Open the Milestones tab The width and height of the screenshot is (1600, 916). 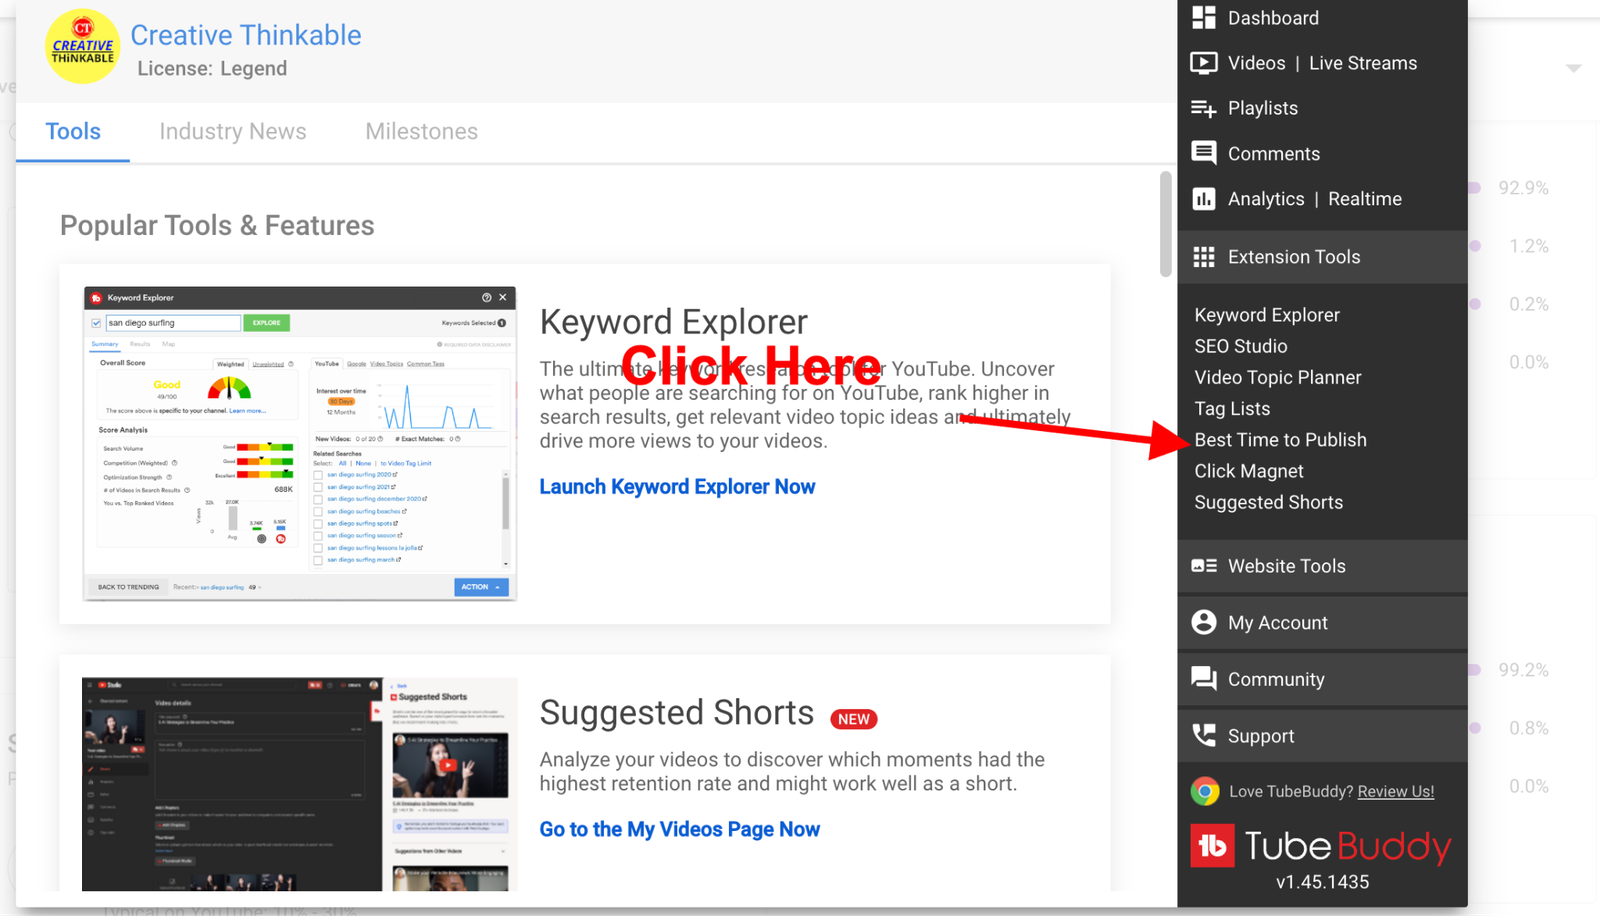click(421, 131)
